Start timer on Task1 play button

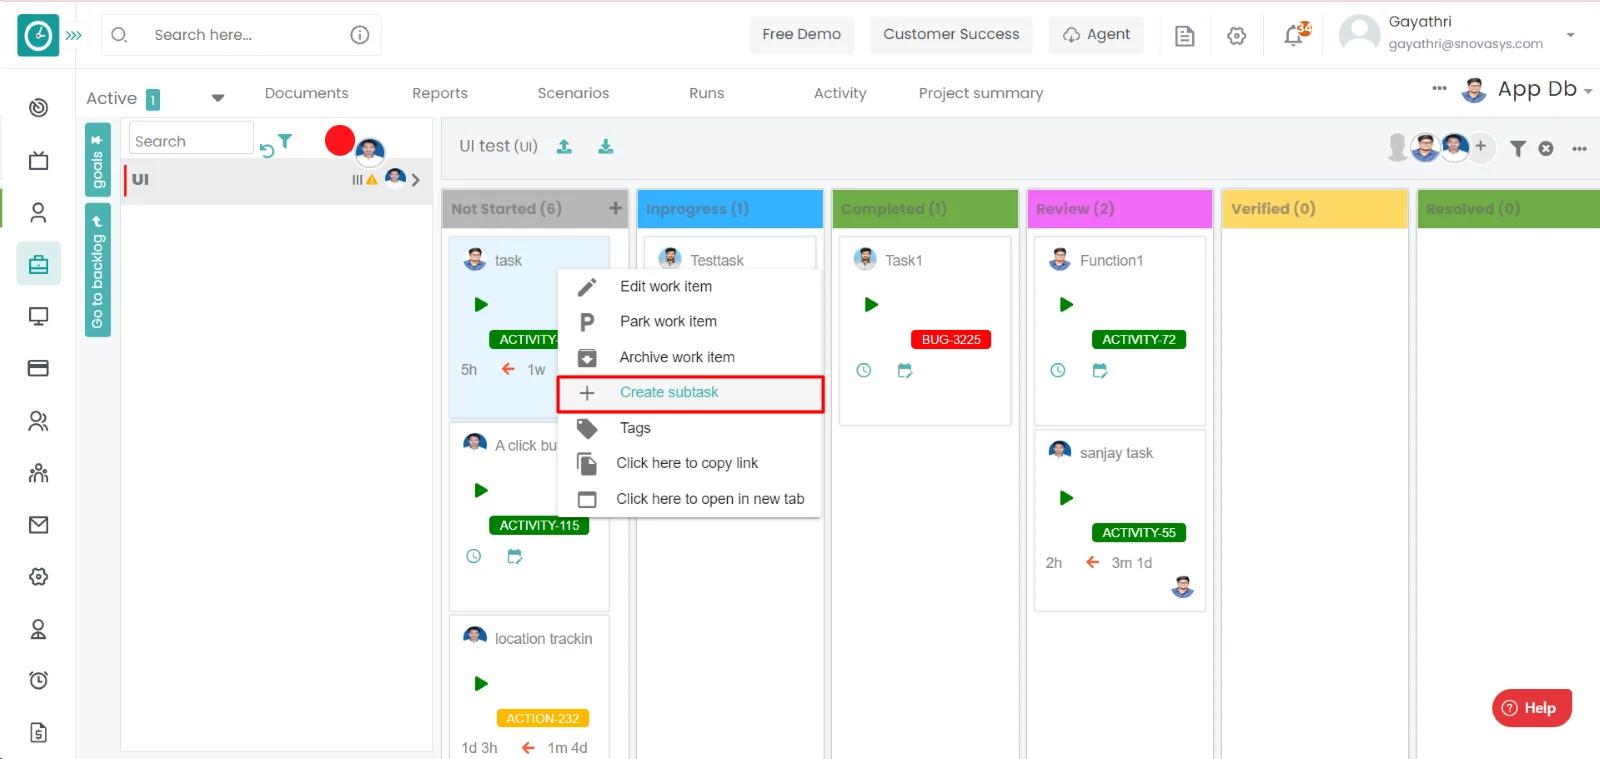point(871,305)
